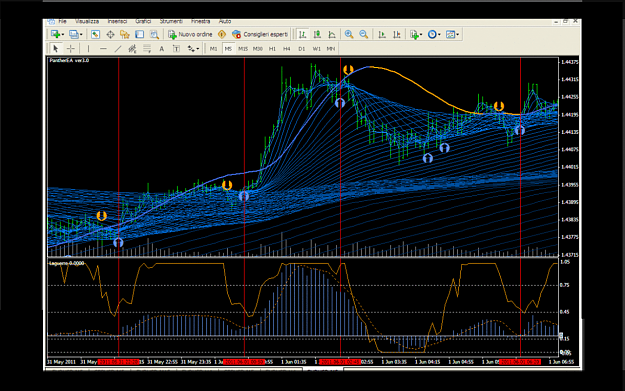Expand the Templates dropdown arrow
Screen dimensions: 625x391
click(x=458, y=35)
